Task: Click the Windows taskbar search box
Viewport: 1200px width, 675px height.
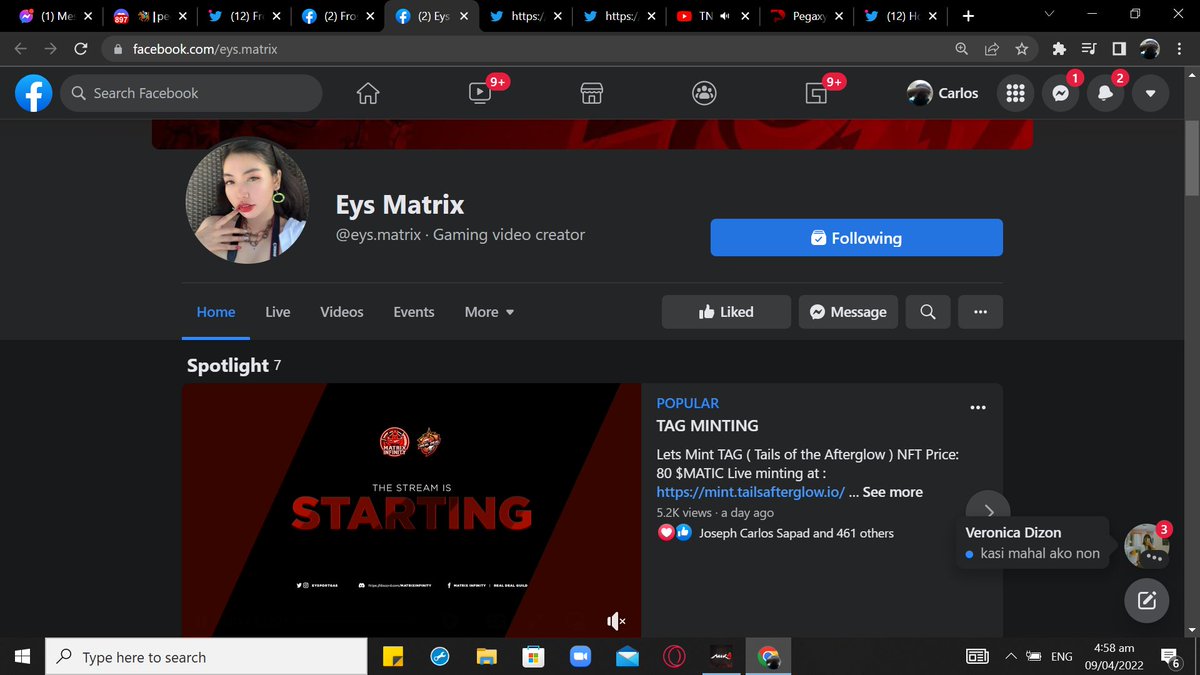Action: click(207, 657)
